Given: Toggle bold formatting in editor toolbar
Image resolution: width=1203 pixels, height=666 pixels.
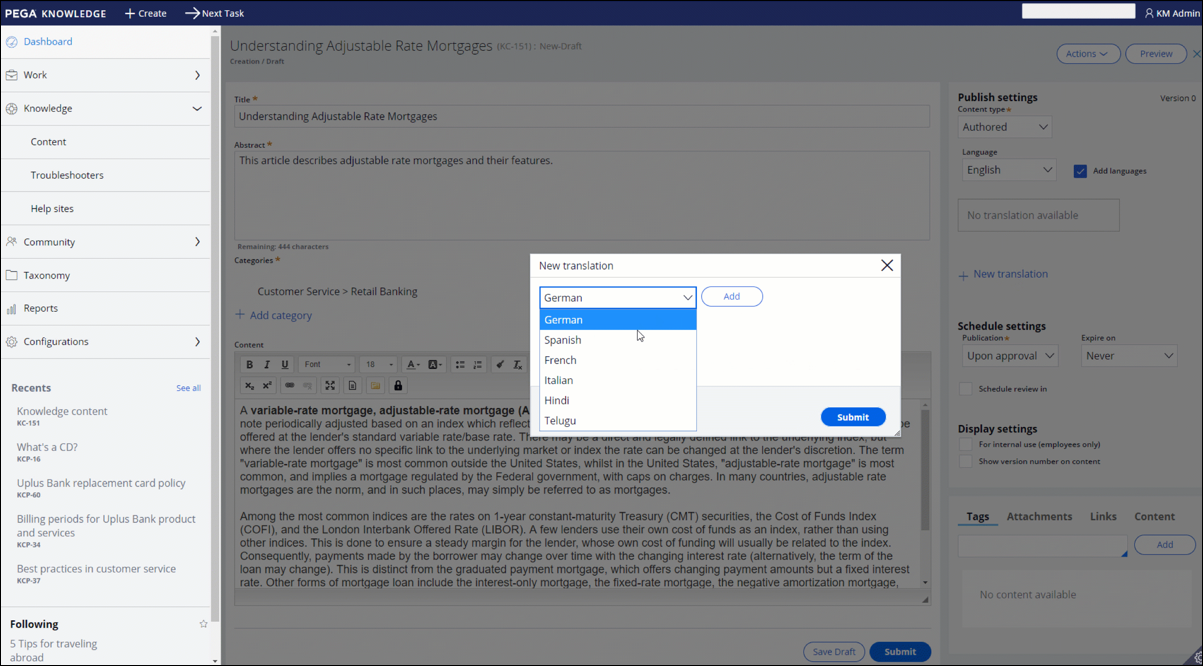Looking at the screenshot, I should click(x=249, y=365).
